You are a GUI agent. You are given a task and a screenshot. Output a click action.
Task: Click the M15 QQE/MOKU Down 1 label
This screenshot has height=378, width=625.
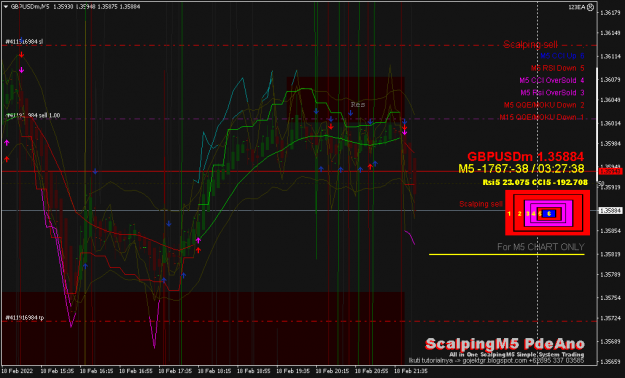[542, 117]
